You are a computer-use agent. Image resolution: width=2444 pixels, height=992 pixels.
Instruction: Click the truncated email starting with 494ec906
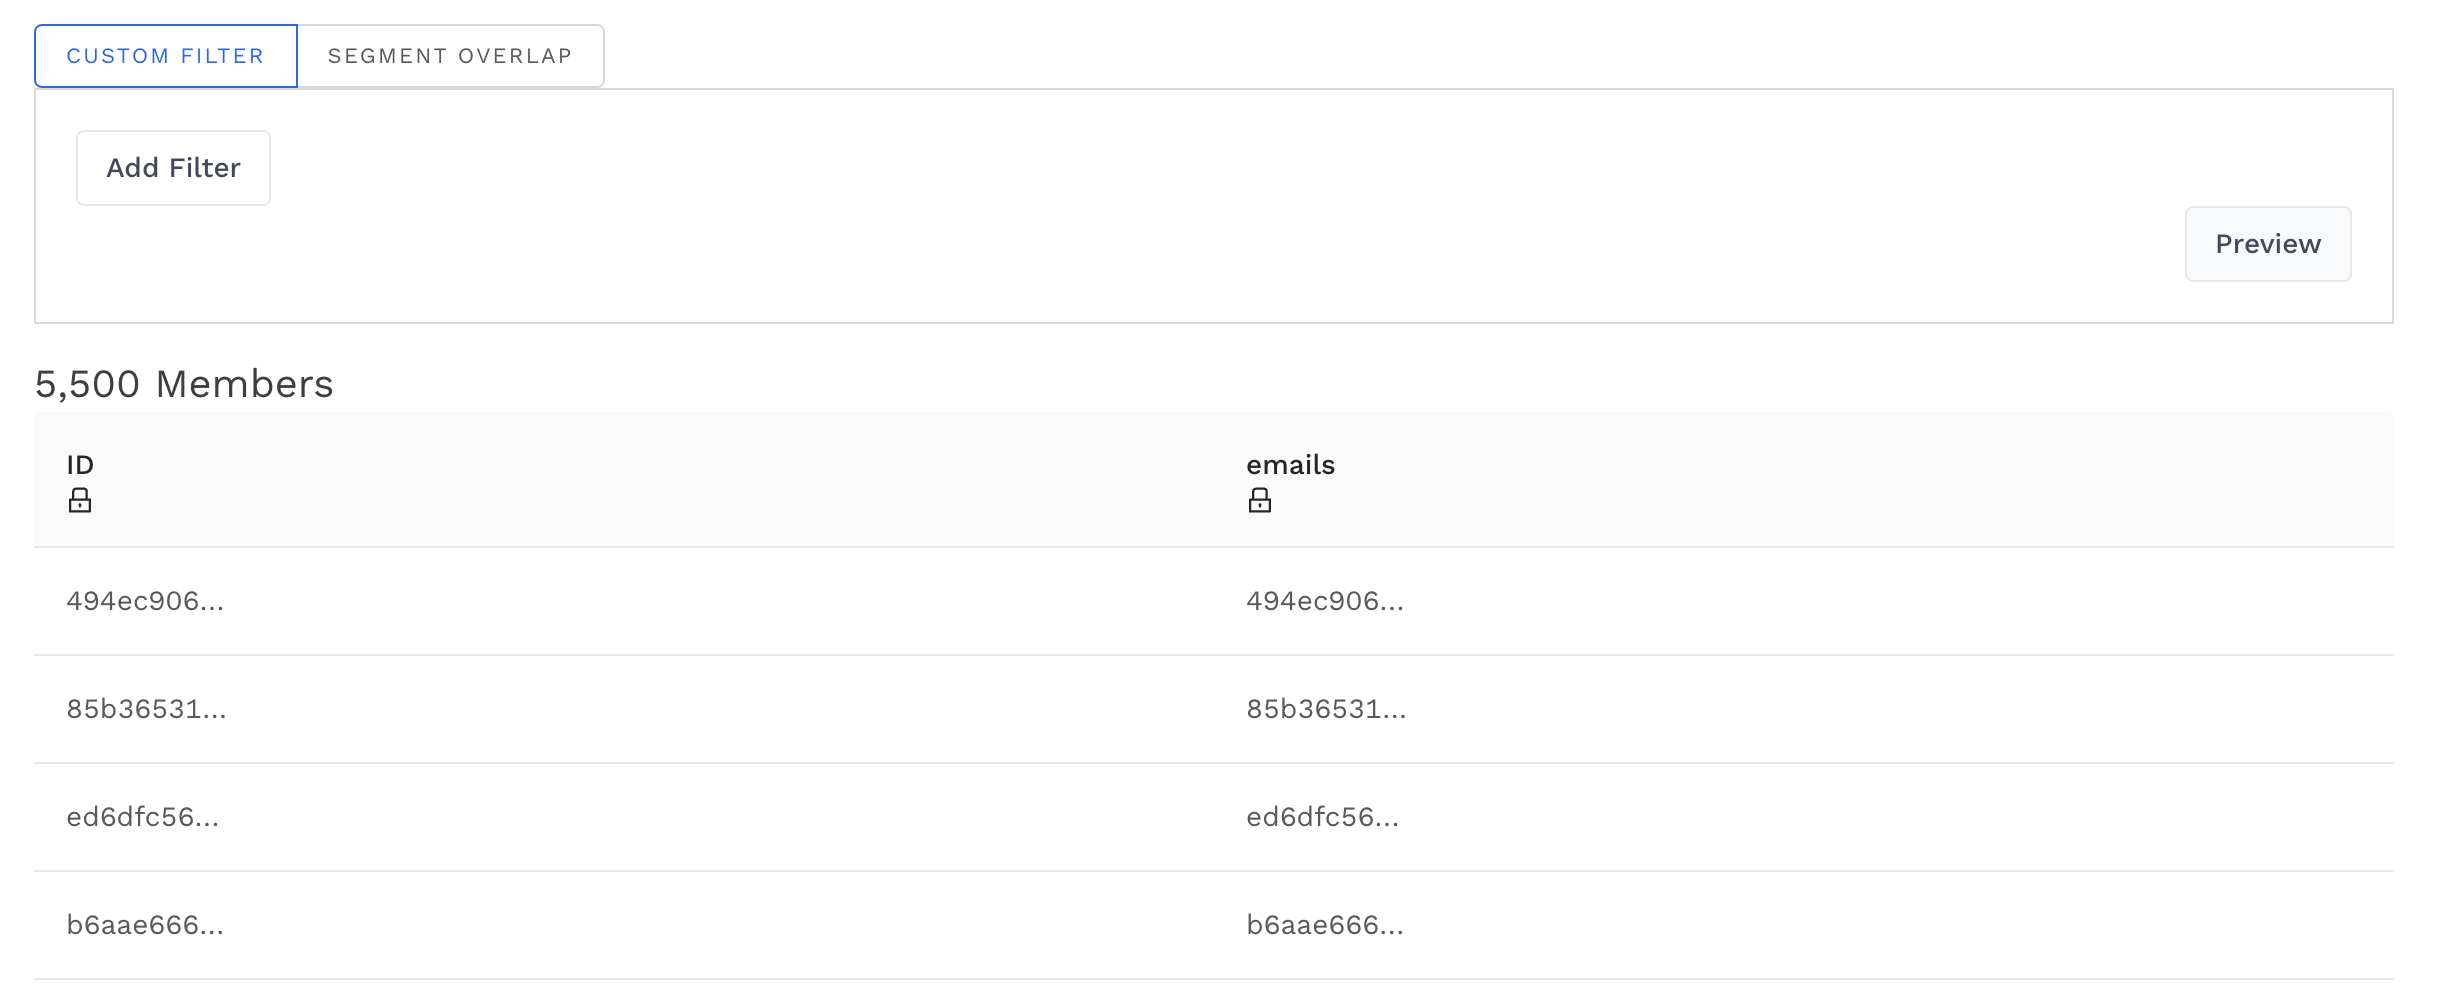pyautogui.click(x=1325, y=601)
